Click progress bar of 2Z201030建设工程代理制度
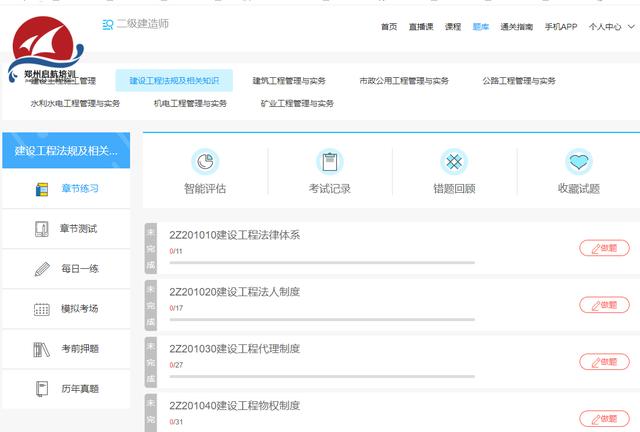The image size is (640, 432). tap(322, 376)
